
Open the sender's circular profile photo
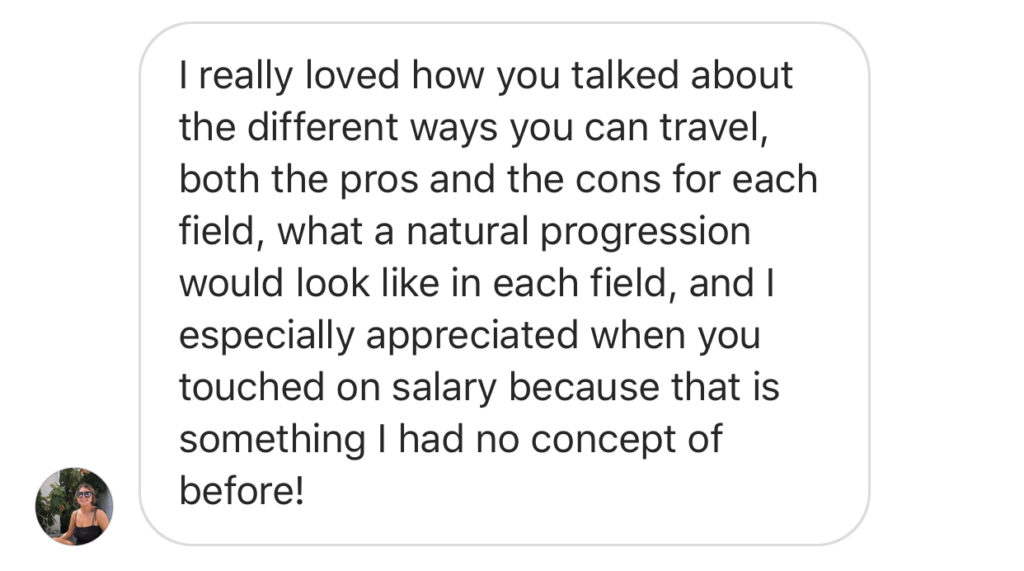click(74, 506)
